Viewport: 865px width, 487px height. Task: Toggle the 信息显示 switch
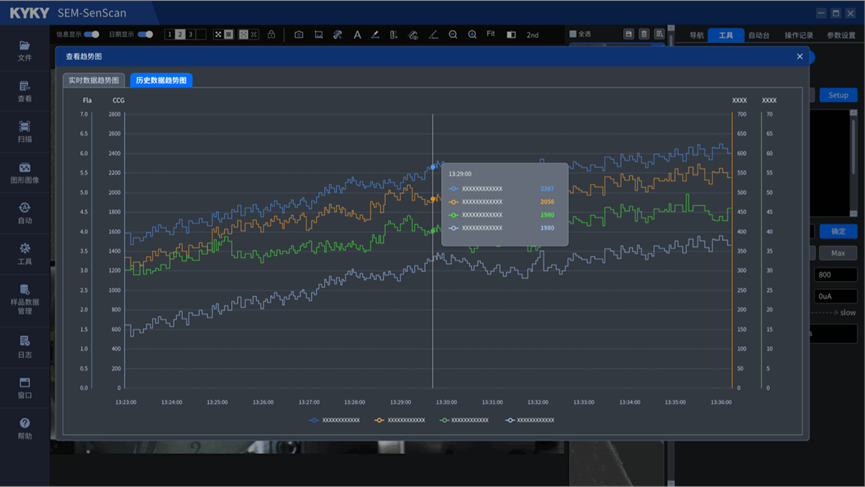click(92, 34)
